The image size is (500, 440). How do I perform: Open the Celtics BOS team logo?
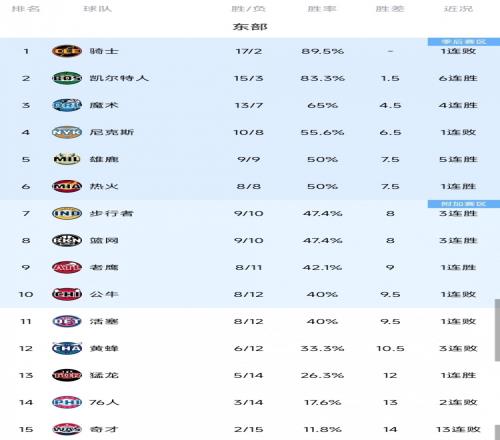click(x=67, y=78)
